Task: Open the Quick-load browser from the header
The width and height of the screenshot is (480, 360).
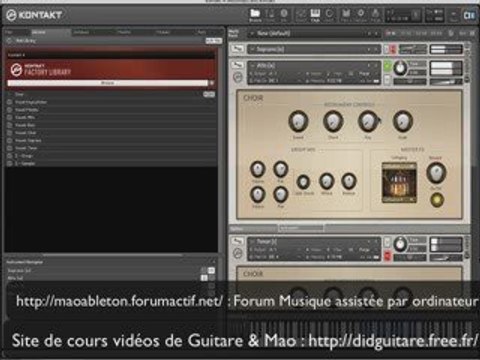Action: click(x=329, y=15)
